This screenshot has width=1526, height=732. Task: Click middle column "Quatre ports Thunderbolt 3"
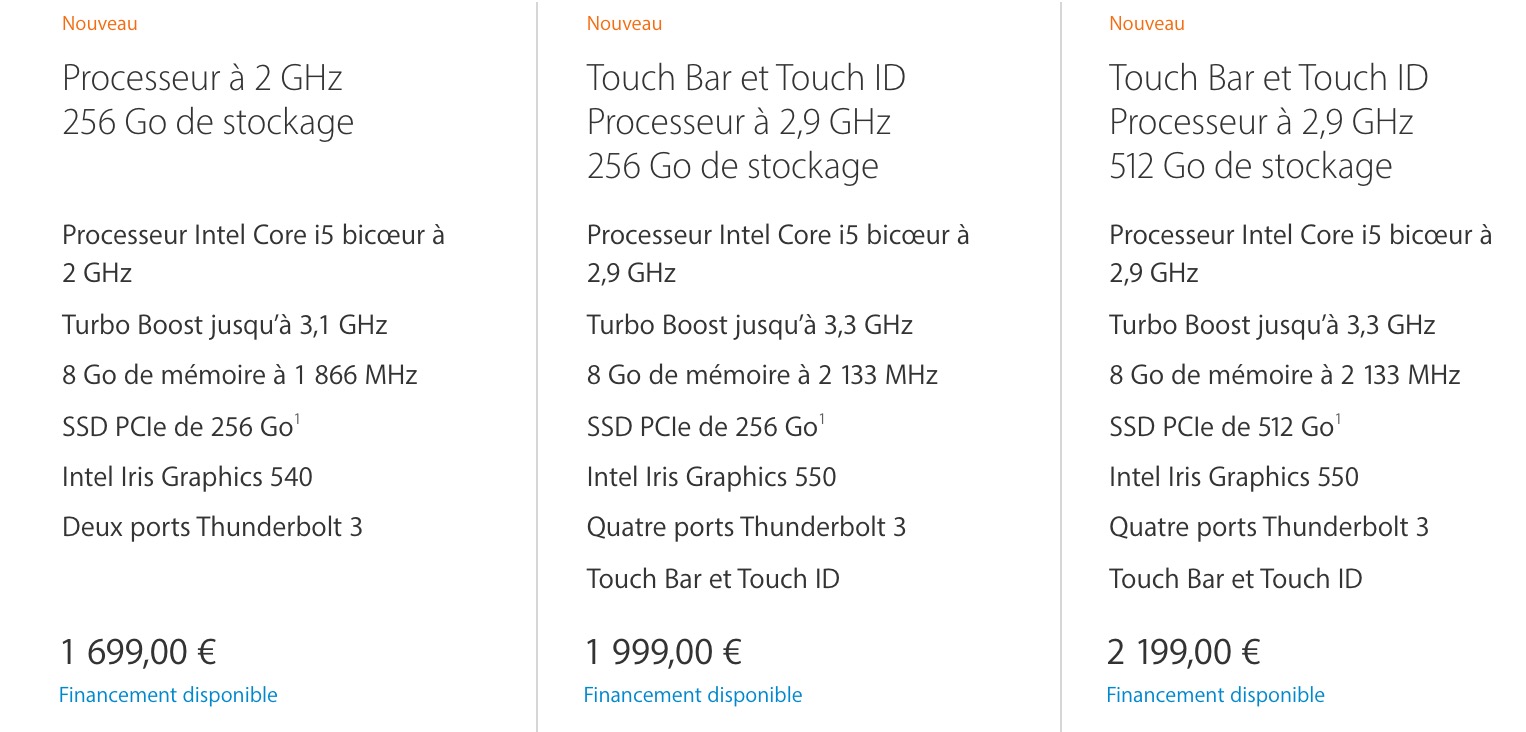(746, 527)
